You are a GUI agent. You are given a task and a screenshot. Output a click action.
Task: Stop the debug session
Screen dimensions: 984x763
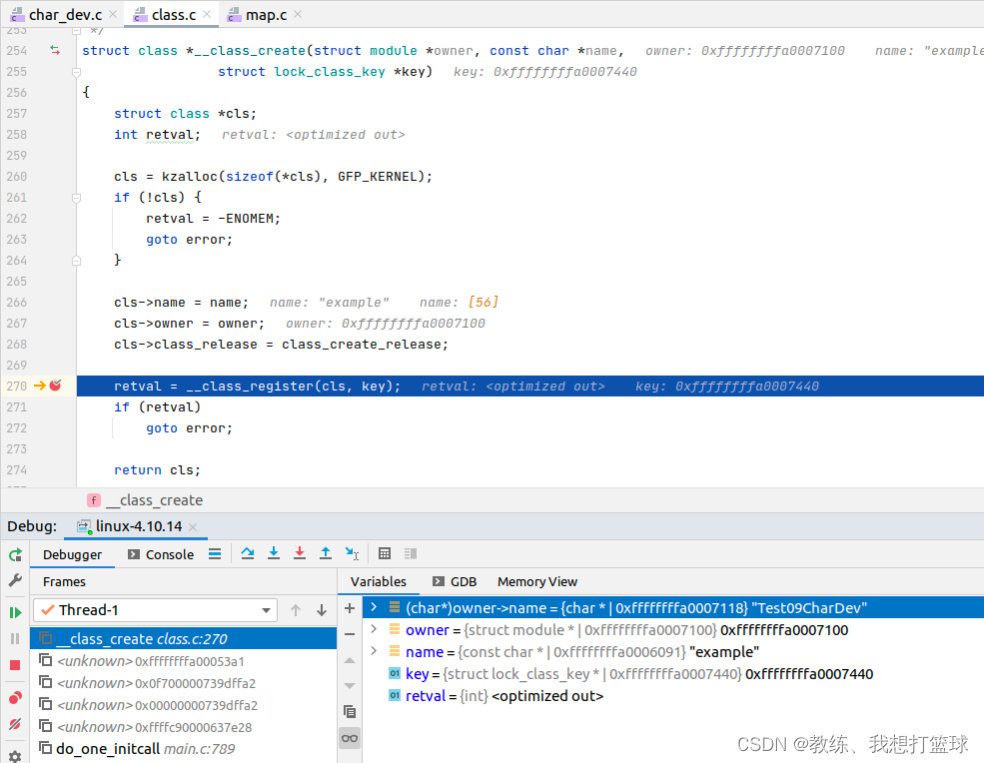(15, 665)
